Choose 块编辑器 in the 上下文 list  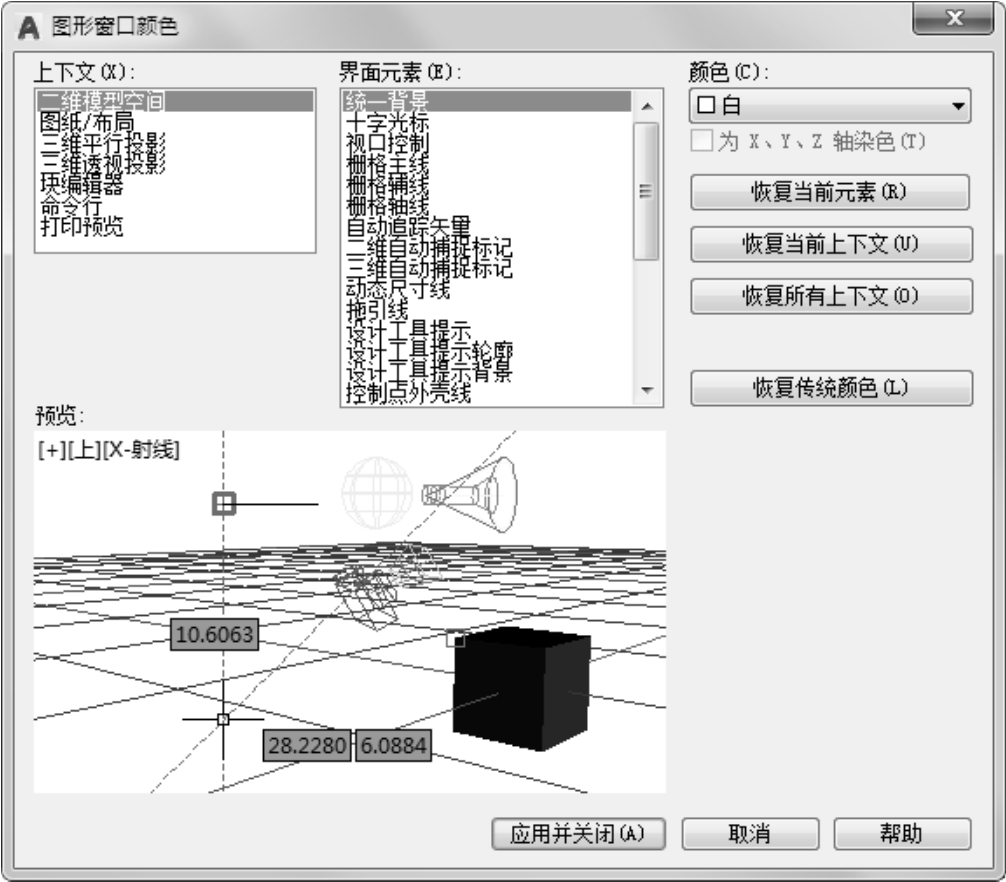click(x=76, y=180)
